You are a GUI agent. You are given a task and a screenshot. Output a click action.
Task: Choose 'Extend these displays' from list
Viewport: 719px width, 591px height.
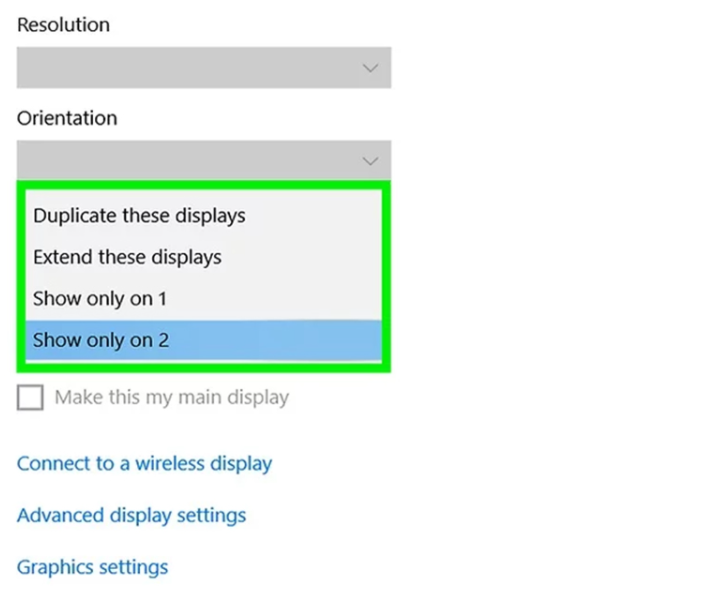[x=127, y=257]
